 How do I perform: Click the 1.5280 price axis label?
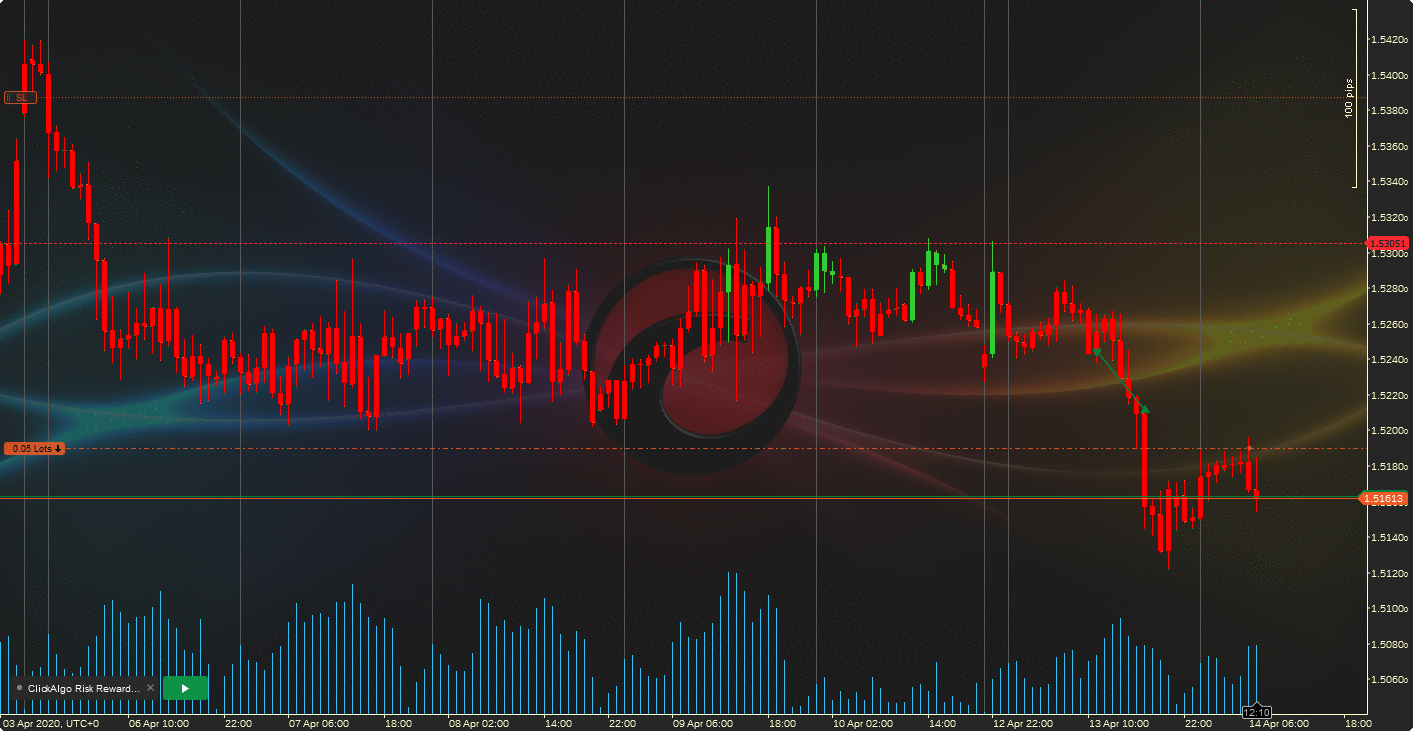1389,289
